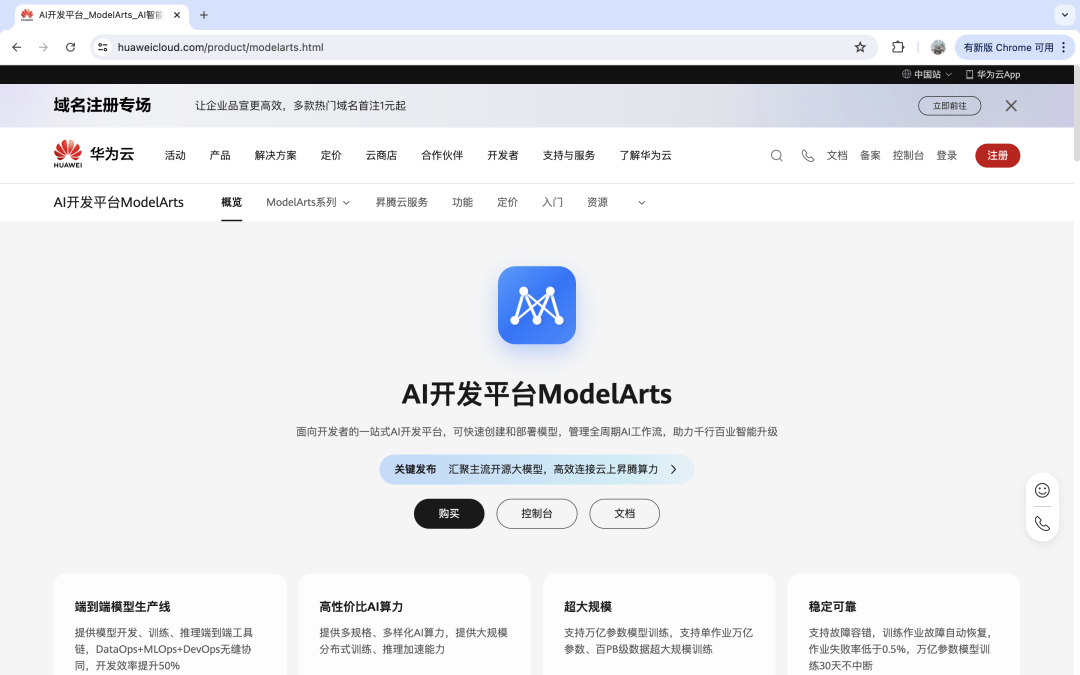Open the browser extensions puzzle icon
1080x675 pixels.
coord(897,47)
